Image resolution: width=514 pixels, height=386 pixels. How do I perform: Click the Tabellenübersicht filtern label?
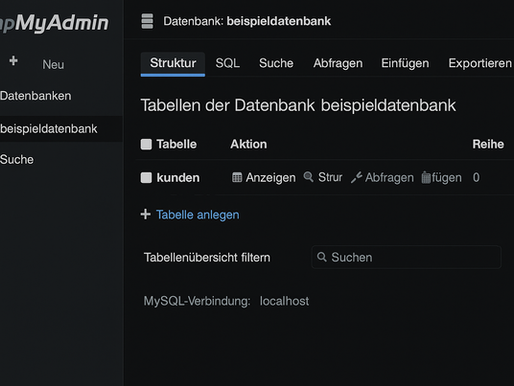(x=207, y=258)
